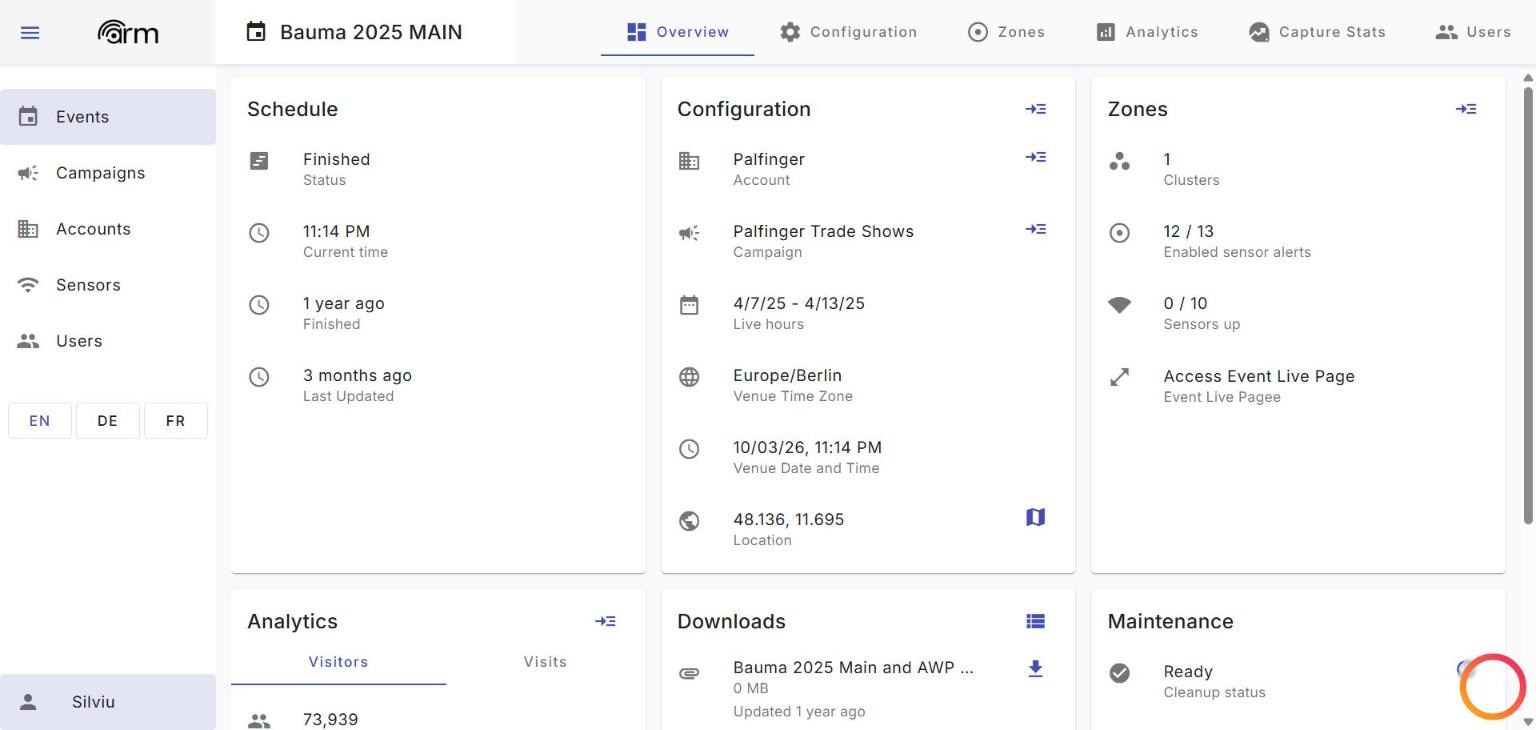Open the Analytics tab in the top bar
The height and width of the screenshot is (730, 1536).
click(x=1147, y=32)
